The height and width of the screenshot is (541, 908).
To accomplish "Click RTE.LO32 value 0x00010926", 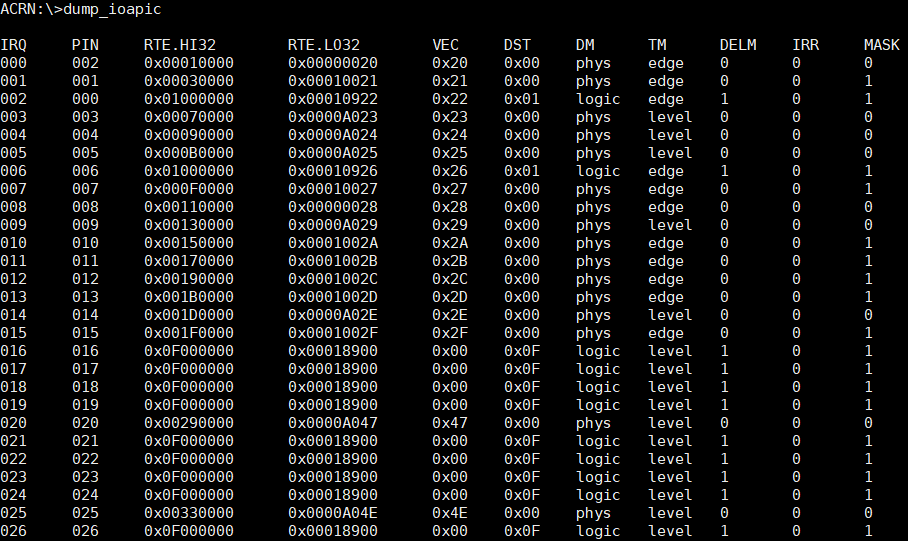I will (333, 171).
